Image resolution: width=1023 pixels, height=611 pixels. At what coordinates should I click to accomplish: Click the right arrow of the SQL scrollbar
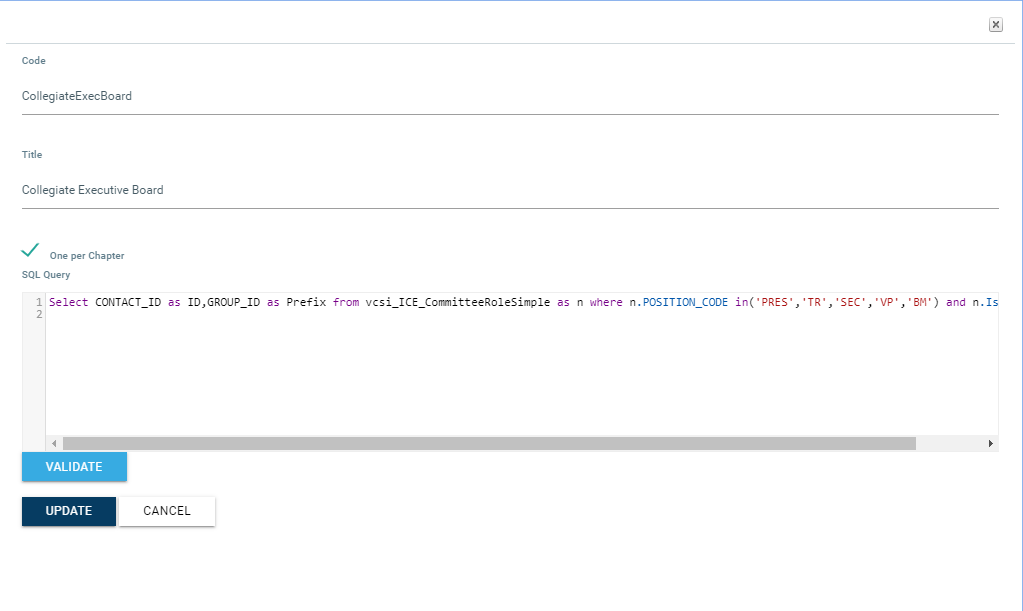pos(990,443)
